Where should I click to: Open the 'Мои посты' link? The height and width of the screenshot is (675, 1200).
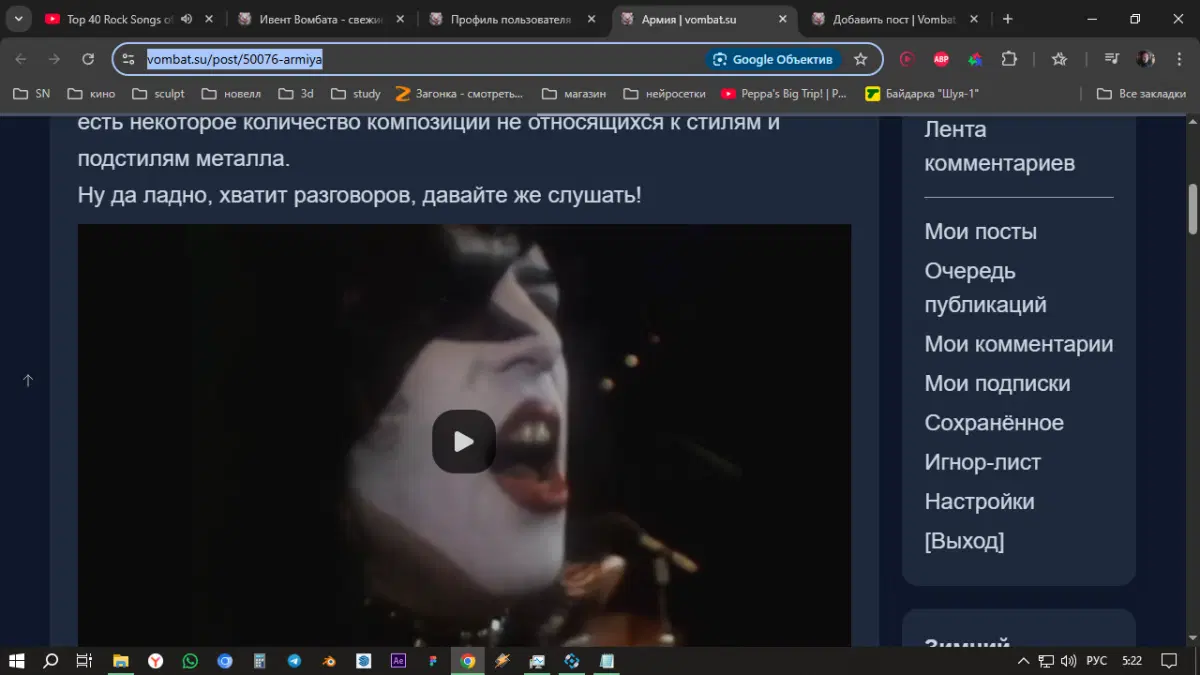[x=980, y=231]
